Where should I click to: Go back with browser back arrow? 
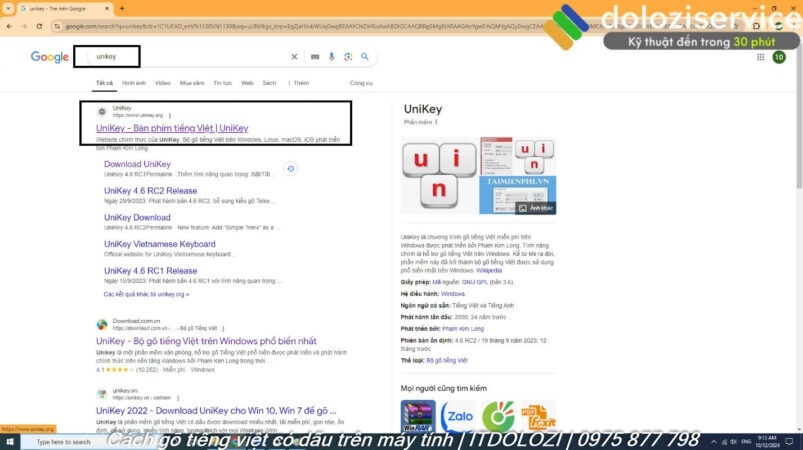8,25
